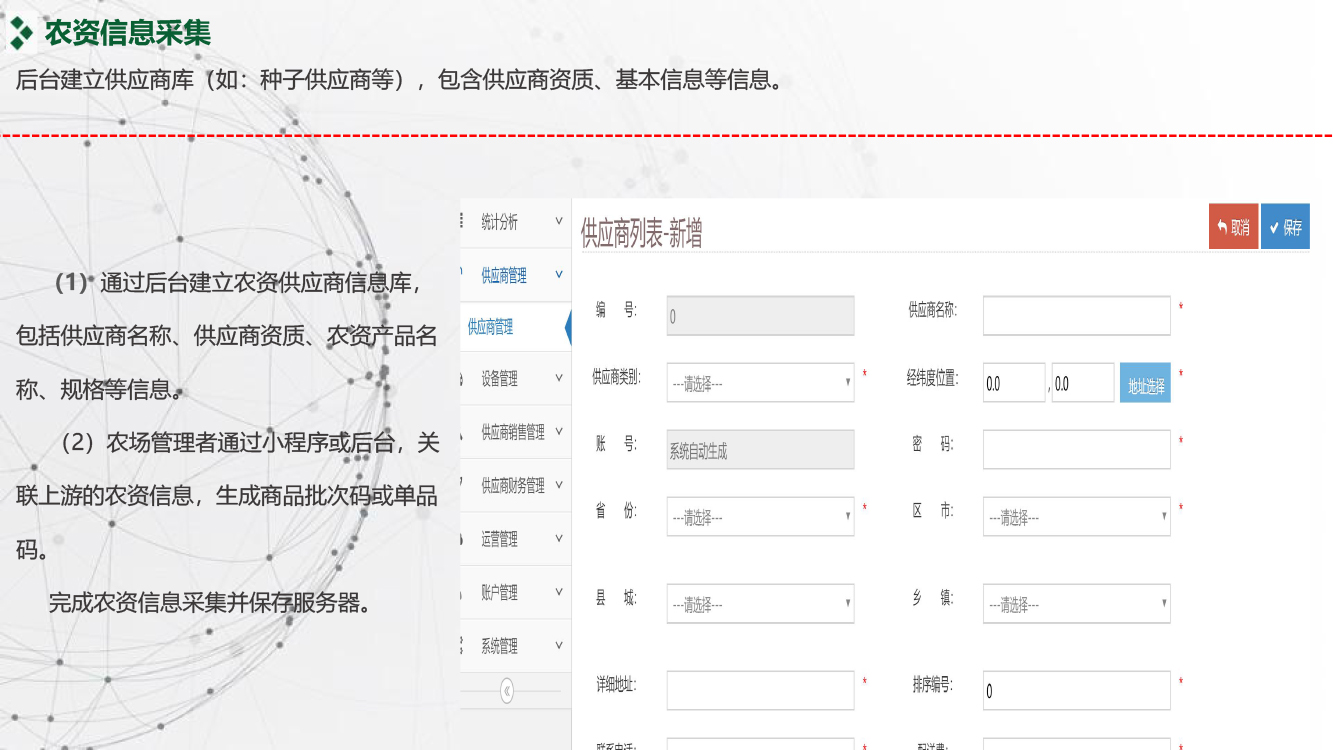Open the 乡镇 dropdown list

coord(1076,604)
